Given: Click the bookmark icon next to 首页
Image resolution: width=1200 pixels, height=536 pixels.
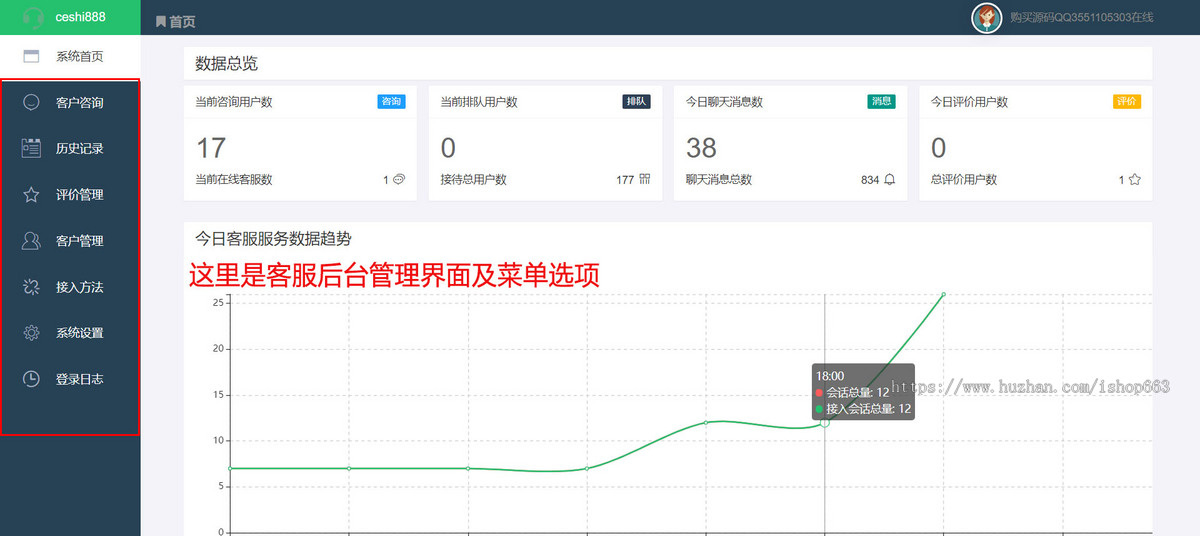Looking at the screenshot, I should (x=160, y=21).
